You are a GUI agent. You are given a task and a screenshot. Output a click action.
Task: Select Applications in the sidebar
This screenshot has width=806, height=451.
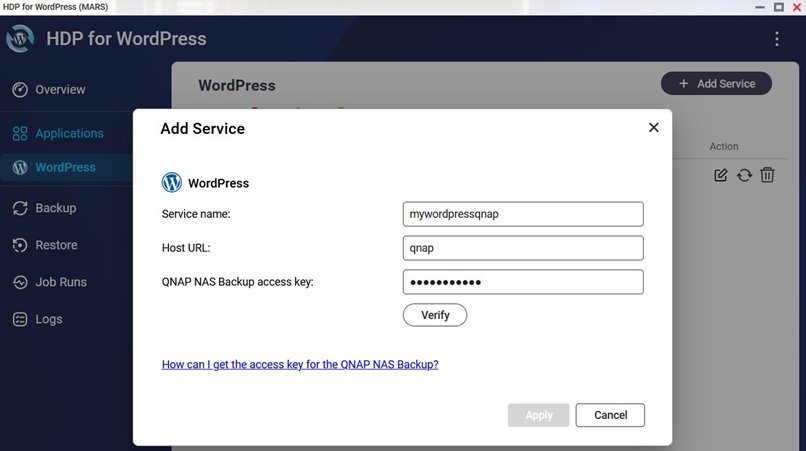(x=68, y=133)
